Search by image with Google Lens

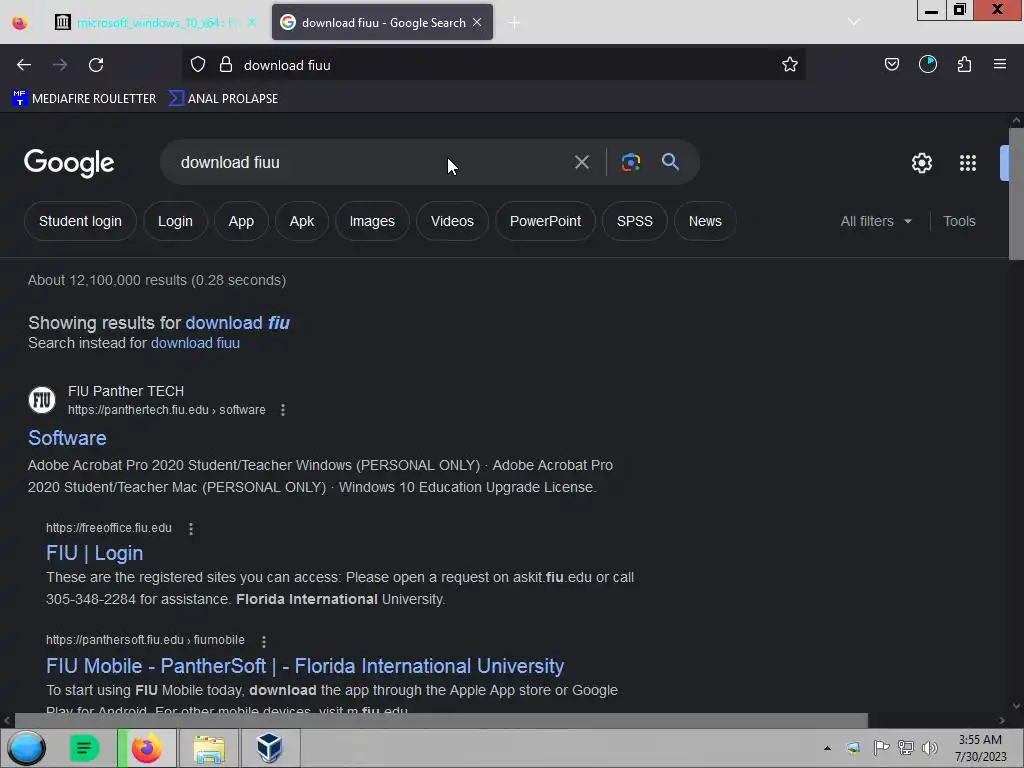click(x=631, y=162)
